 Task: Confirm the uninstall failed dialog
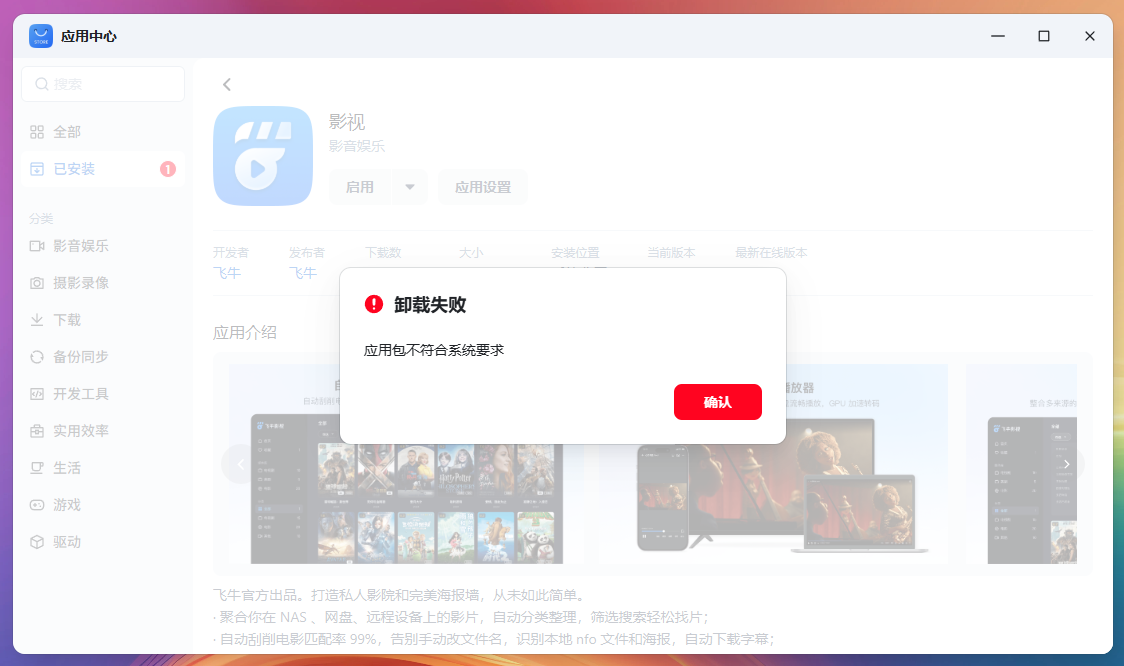click(x=718, y=401)
